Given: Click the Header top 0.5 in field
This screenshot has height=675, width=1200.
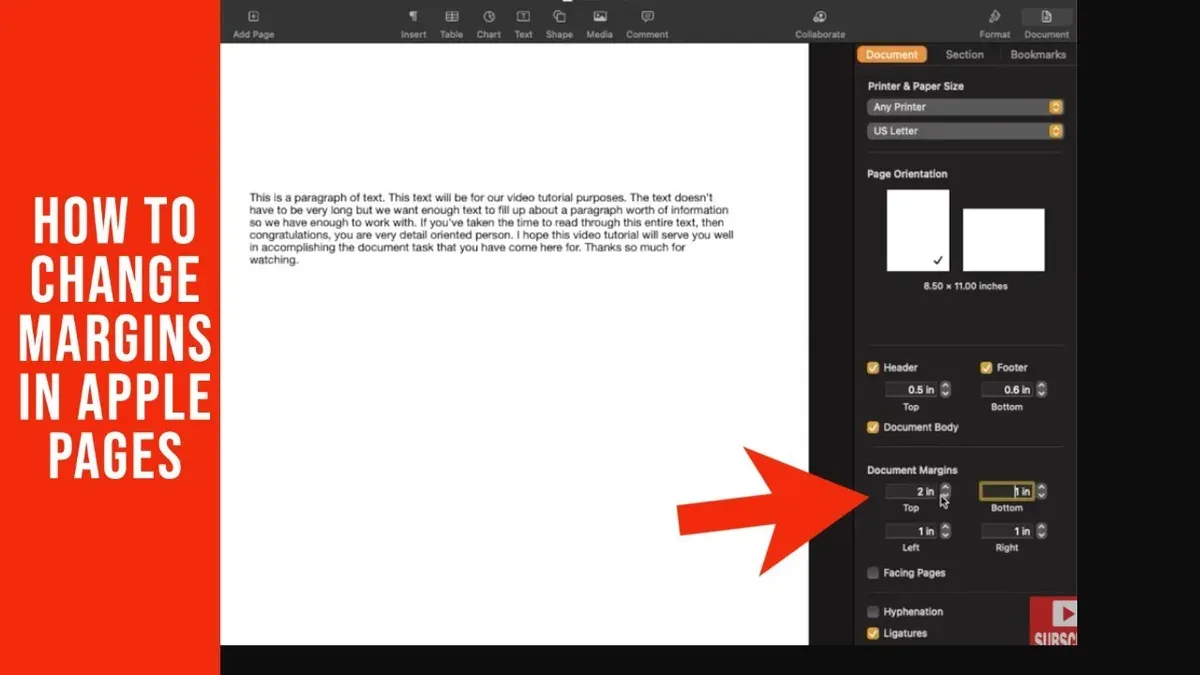Looking at the screenshot, I should [912, 390].
